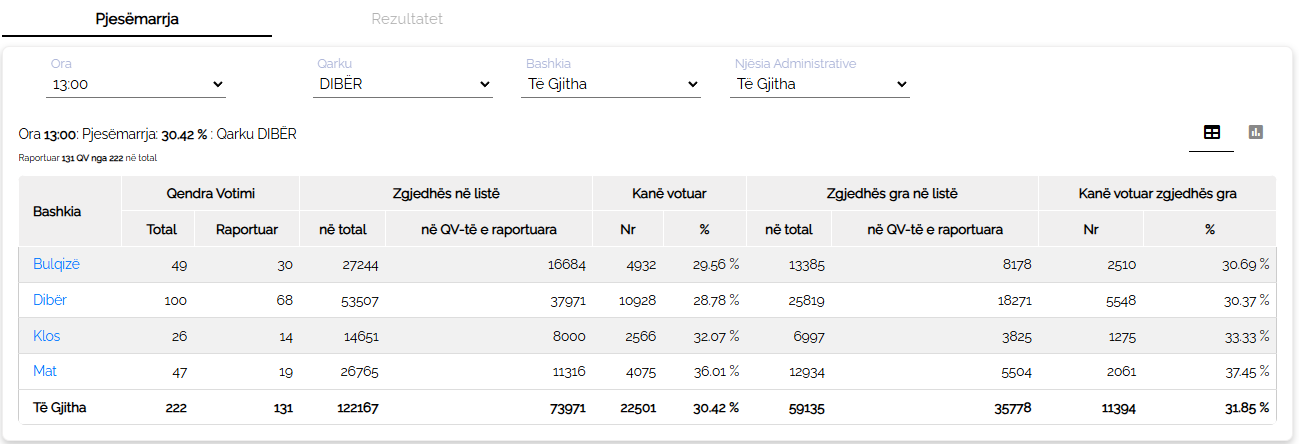This screenshot has height=444, width=1299.
Task: Open the Klos municipality link
Action: click(x=46, y=336)
